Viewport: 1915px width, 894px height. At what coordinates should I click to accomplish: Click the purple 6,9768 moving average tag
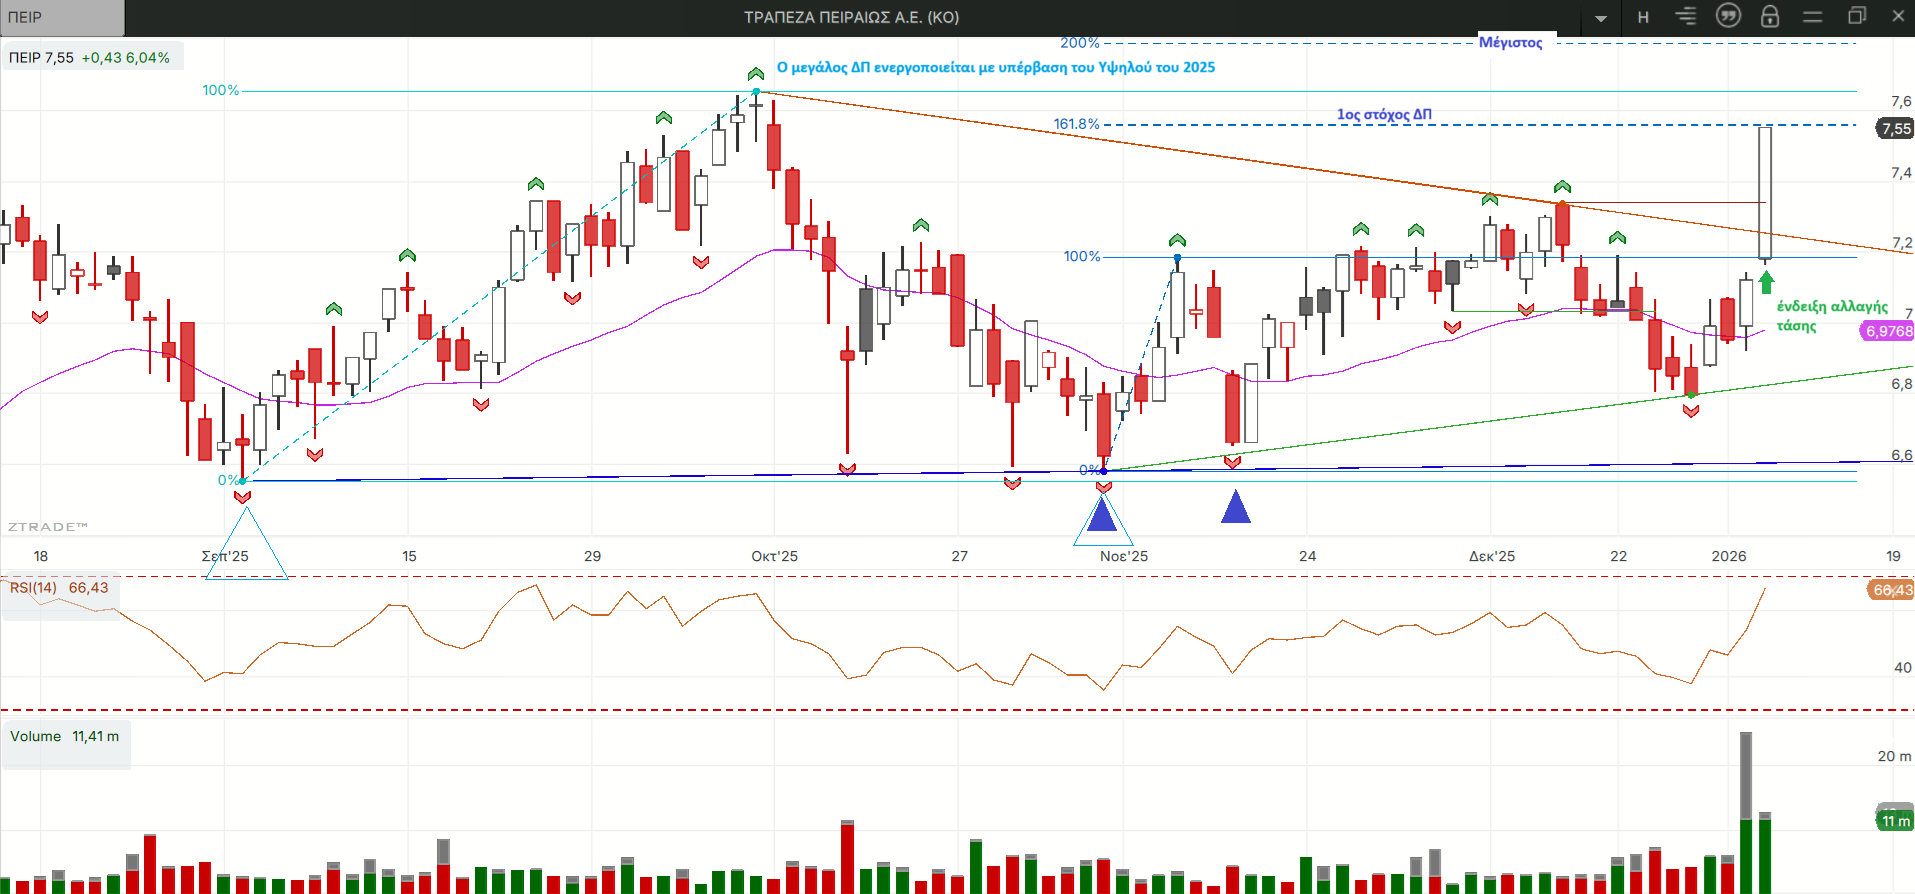coord(1887,331)
